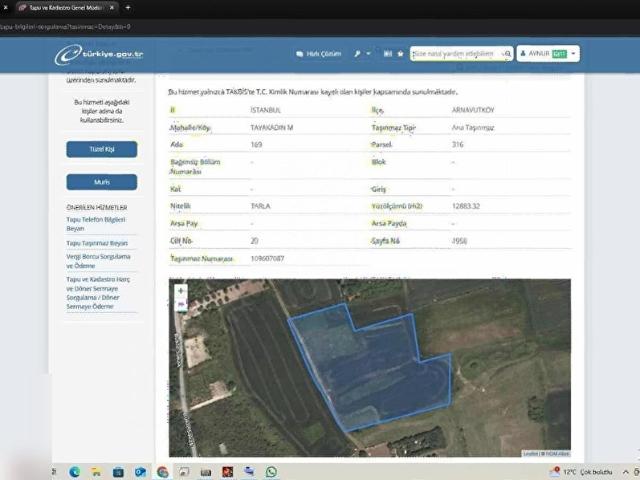Zoom in on the parcel map
Viewport: 640px width, 480px height.
click(181, 291)
